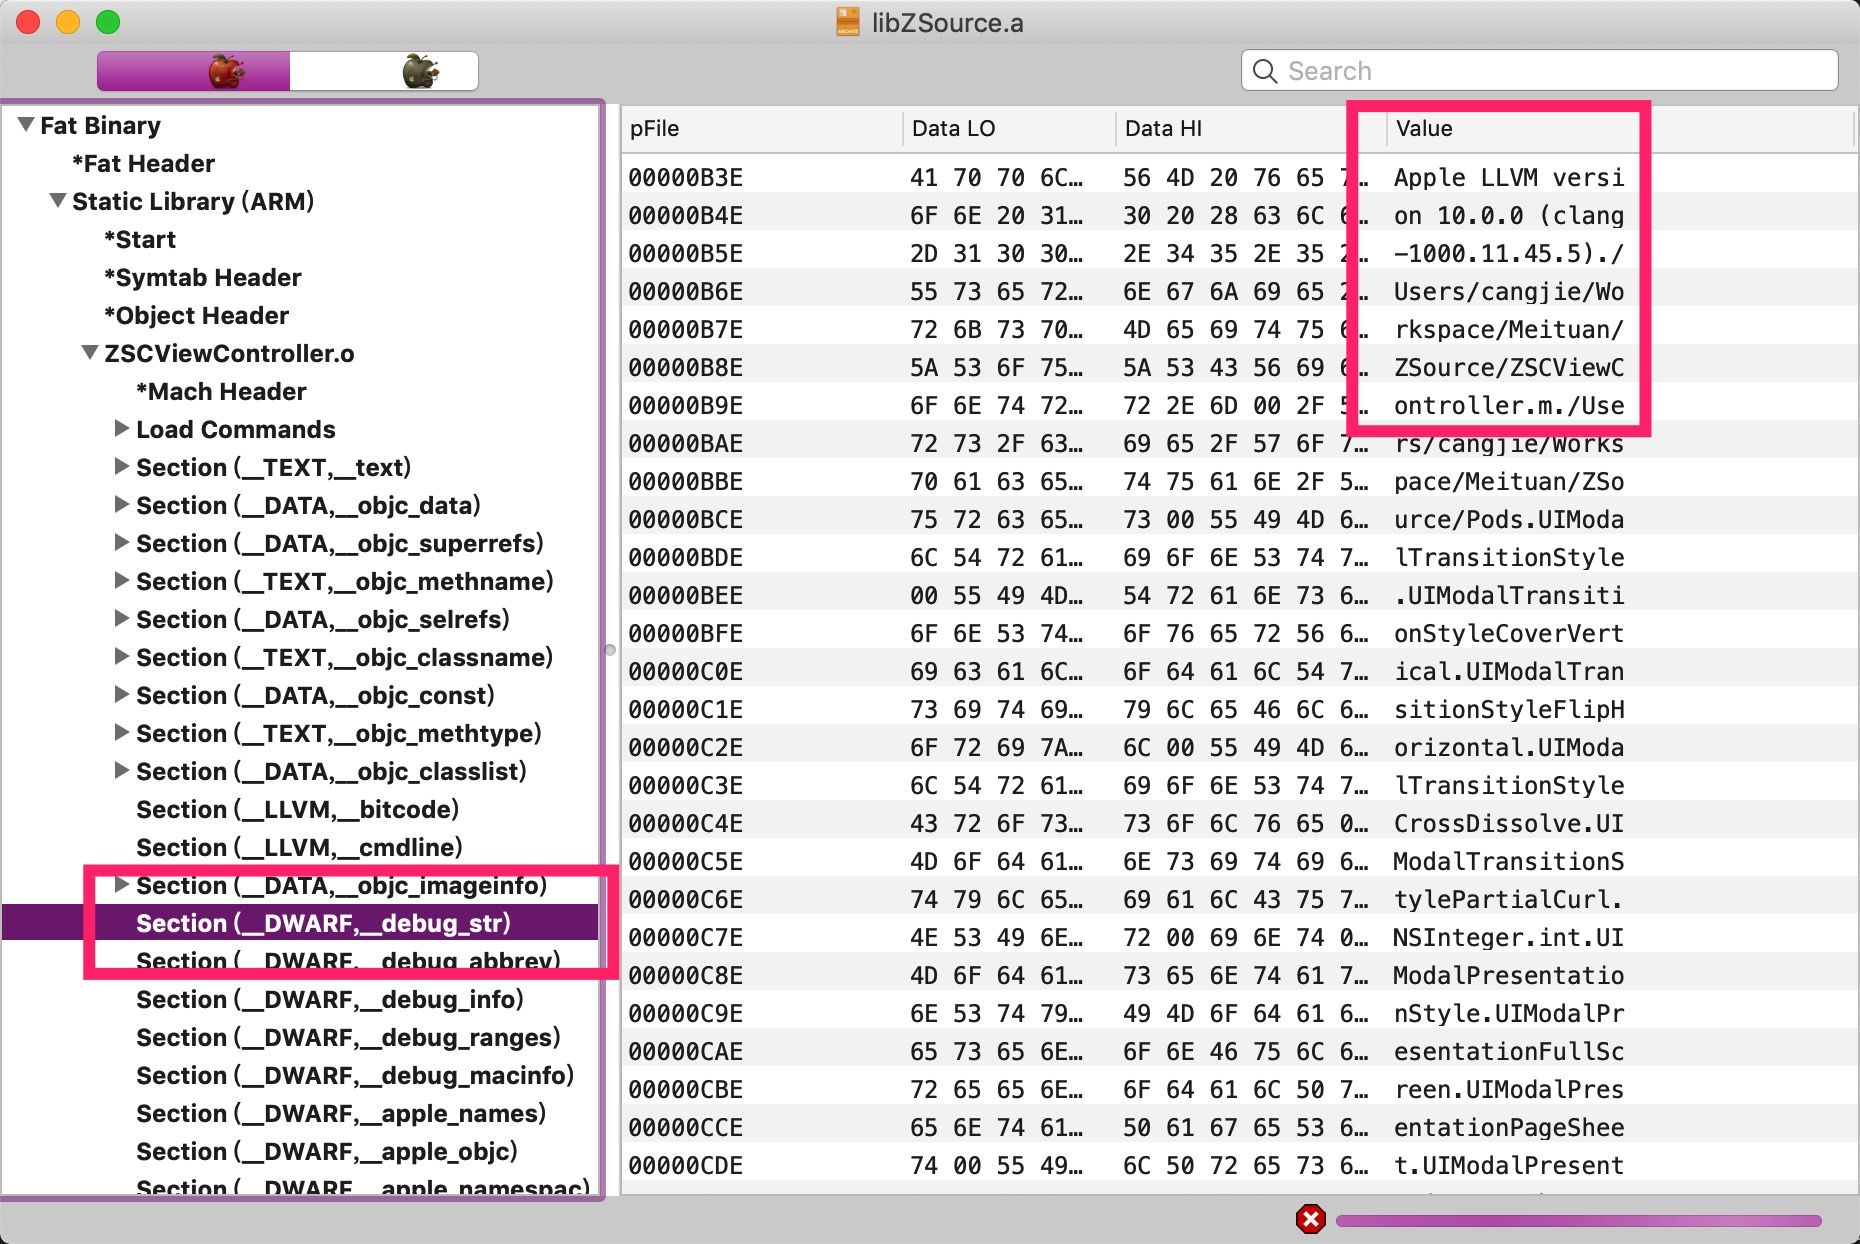Viewport: 1860px width, 1244px height.
Task: Click value 'NSInteger.int.UI'
Action: [1508, 937]
